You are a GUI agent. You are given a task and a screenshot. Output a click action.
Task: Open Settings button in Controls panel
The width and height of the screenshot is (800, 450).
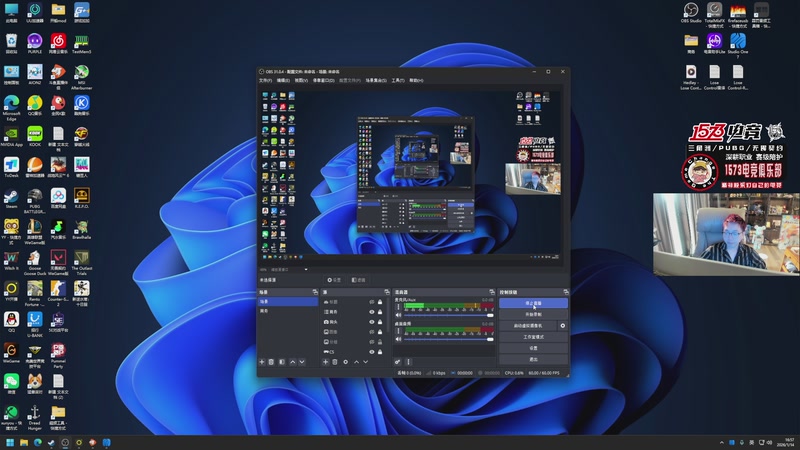(533, 348)
